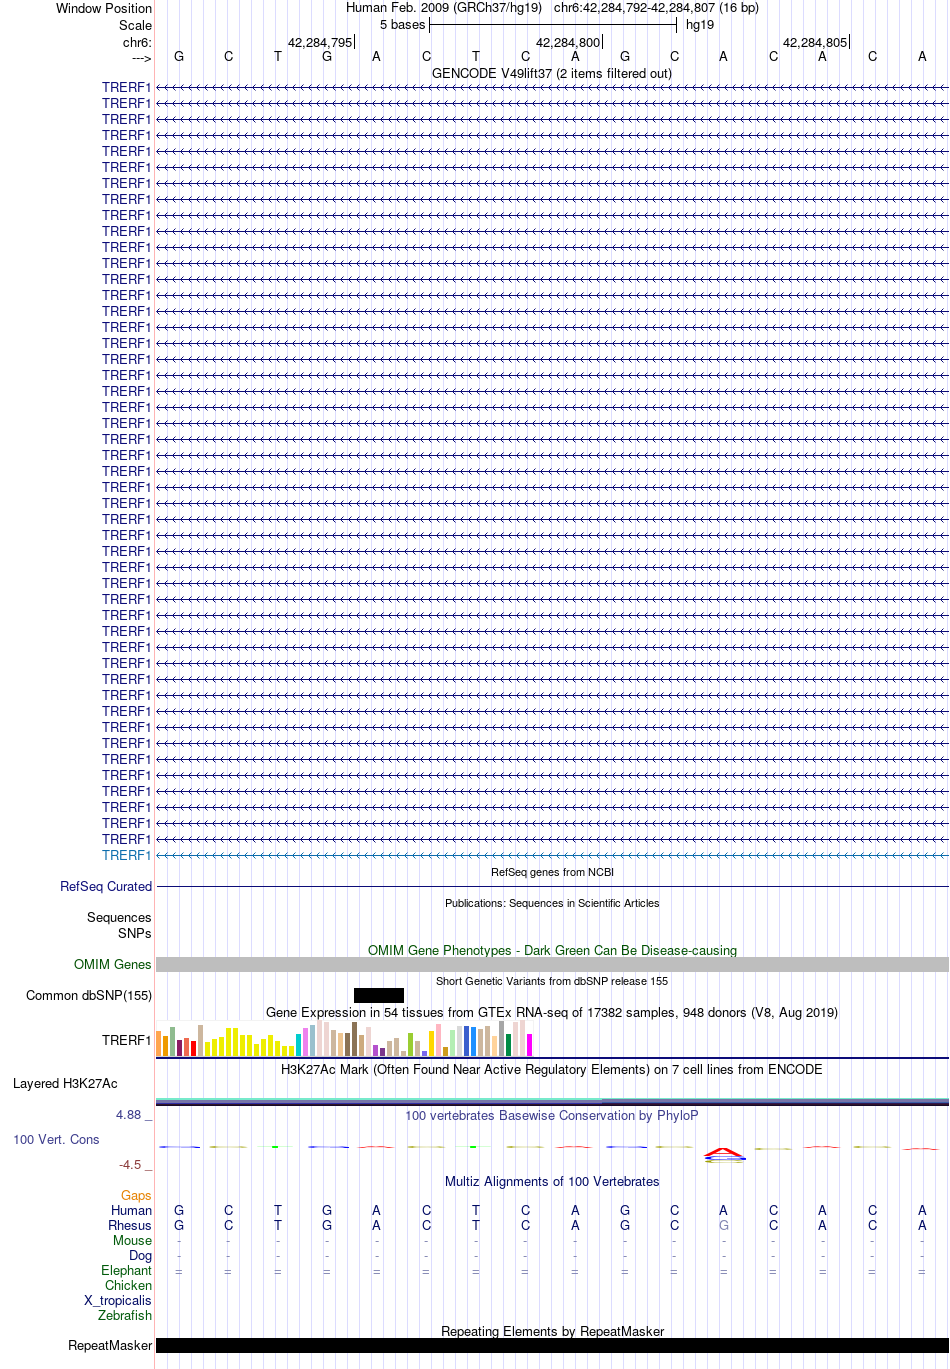950x1369 pixels.
Task: Click the OMIM Gene Phenotypes track title
Action: click(552, 950)
